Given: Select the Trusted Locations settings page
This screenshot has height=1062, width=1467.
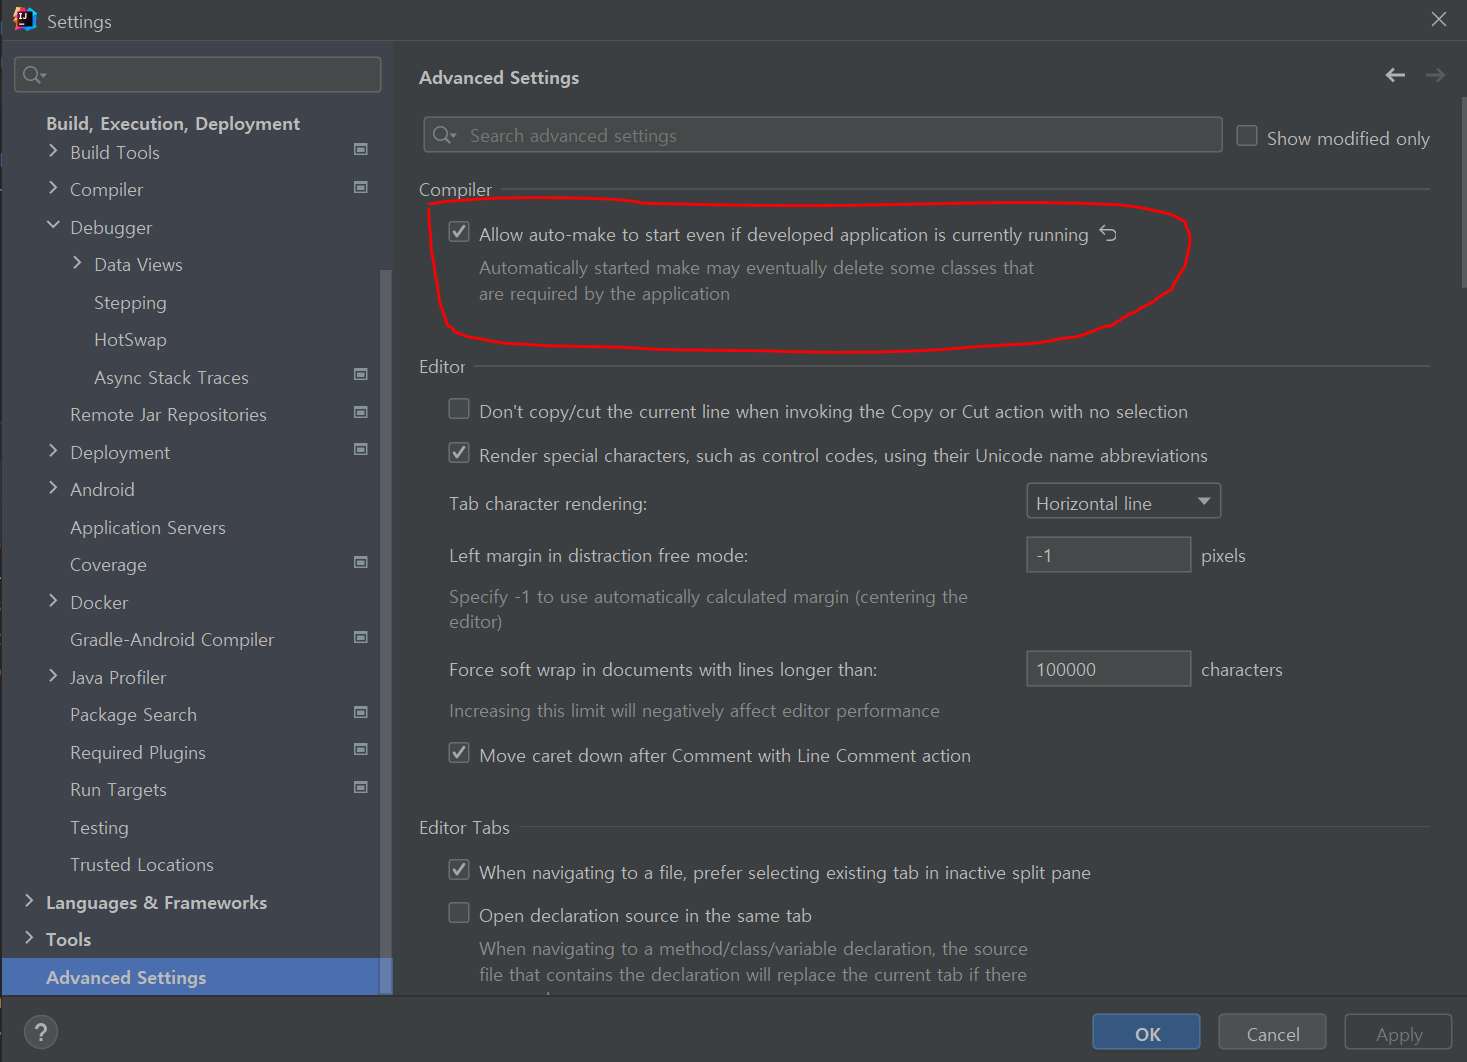Looking at the screenshot, I should 141,864.
